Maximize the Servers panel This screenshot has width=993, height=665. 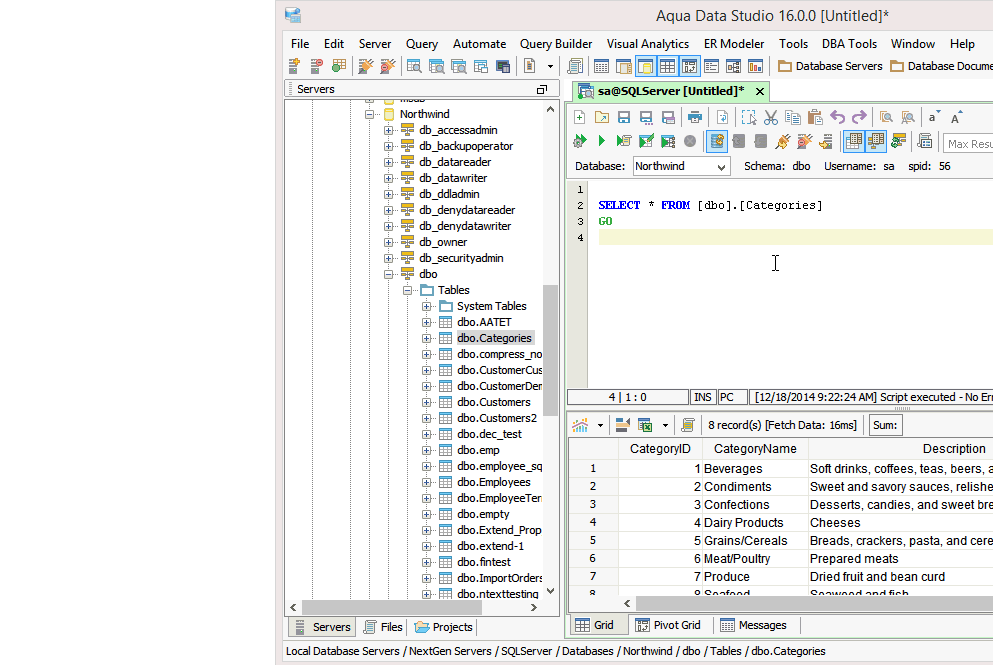tap(542, 89)
